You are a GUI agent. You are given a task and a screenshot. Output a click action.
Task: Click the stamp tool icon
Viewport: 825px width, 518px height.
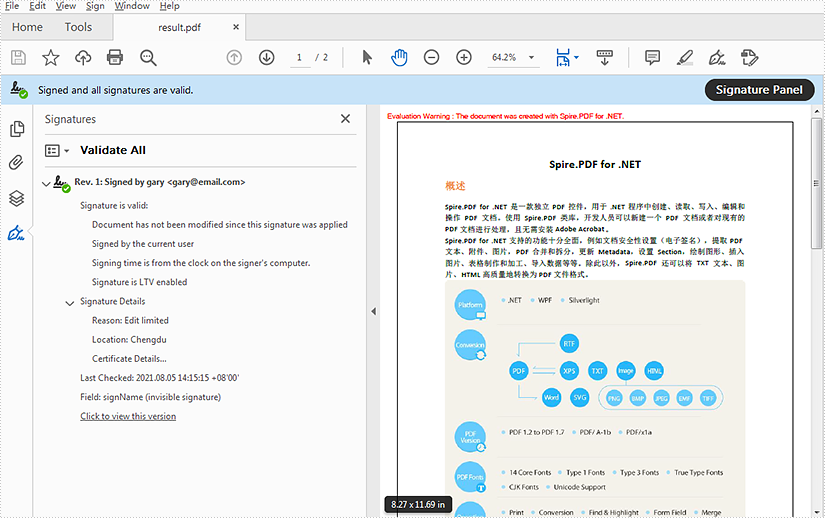click(x=749, y=57)
